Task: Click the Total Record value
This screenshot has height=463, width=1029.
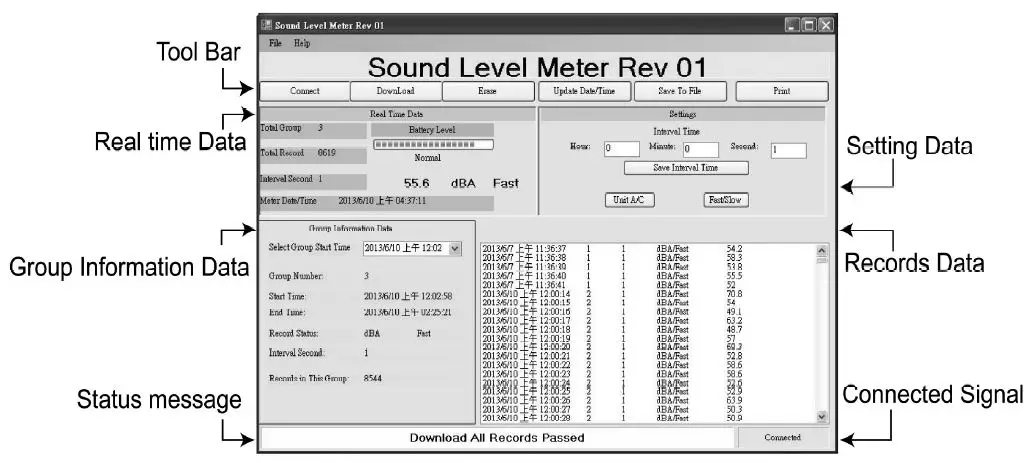Action: pos(327,153)
